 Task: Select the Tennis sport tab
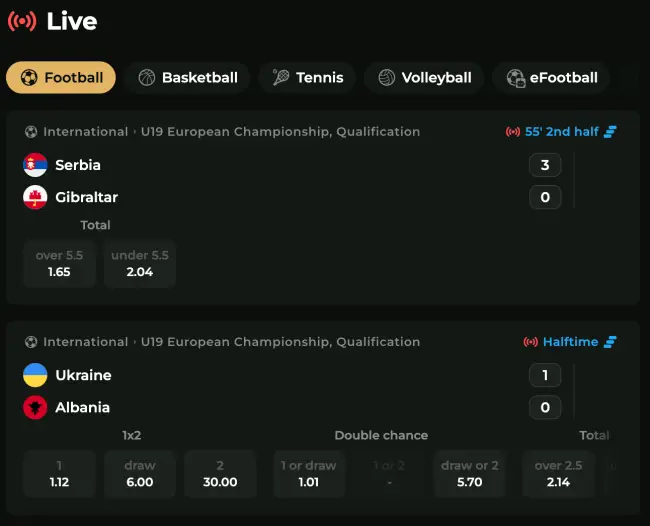click(x=307, y=77)
